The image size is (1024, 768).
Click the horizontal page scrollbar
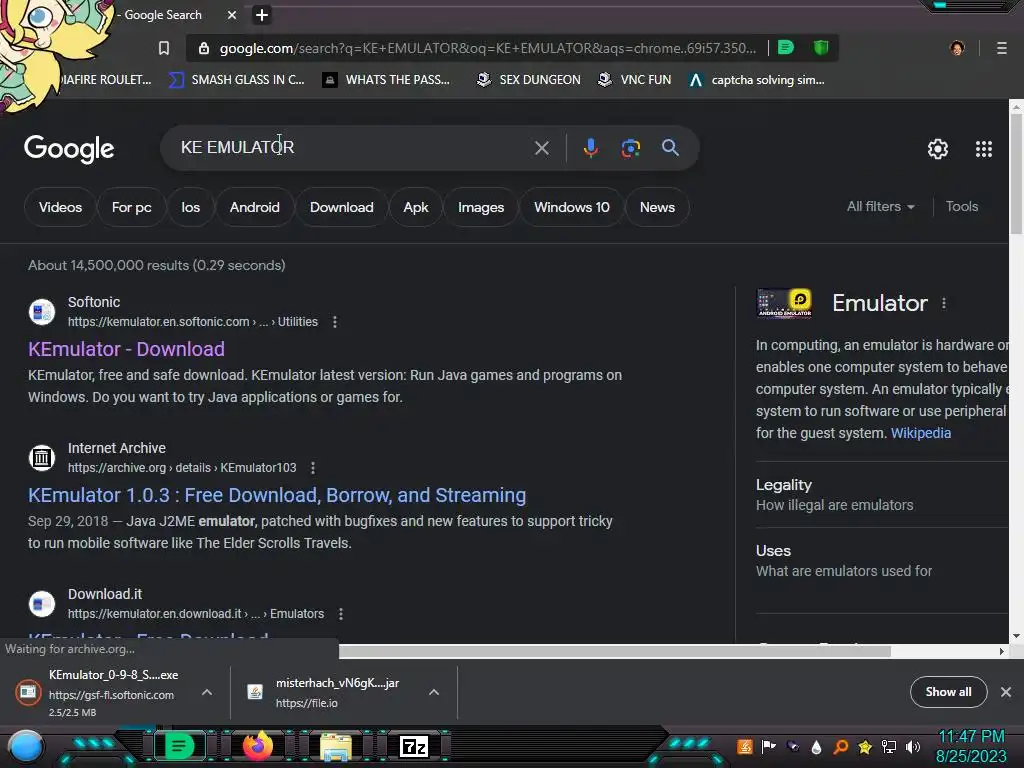tap(615, 651)
